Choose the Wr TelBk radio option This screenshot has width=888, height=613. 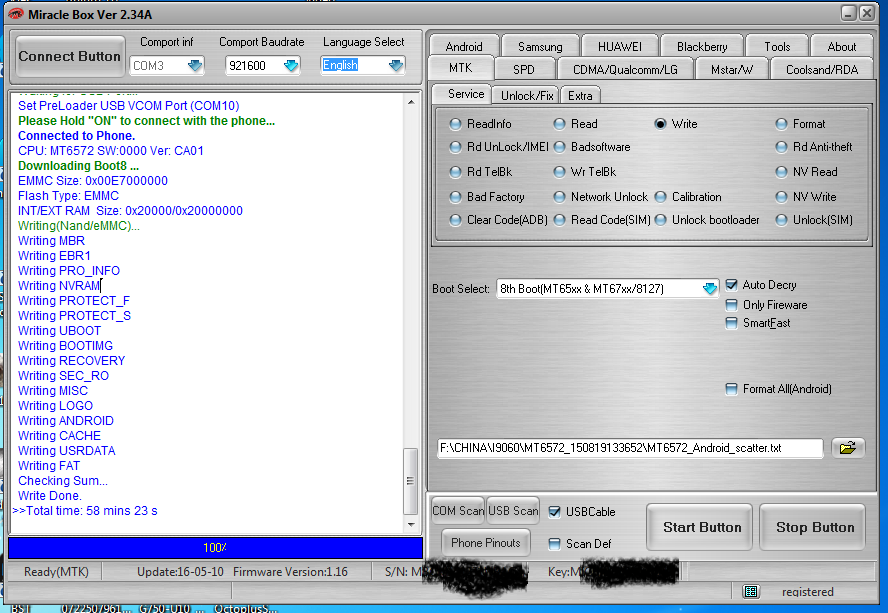[x=560, y=172]
